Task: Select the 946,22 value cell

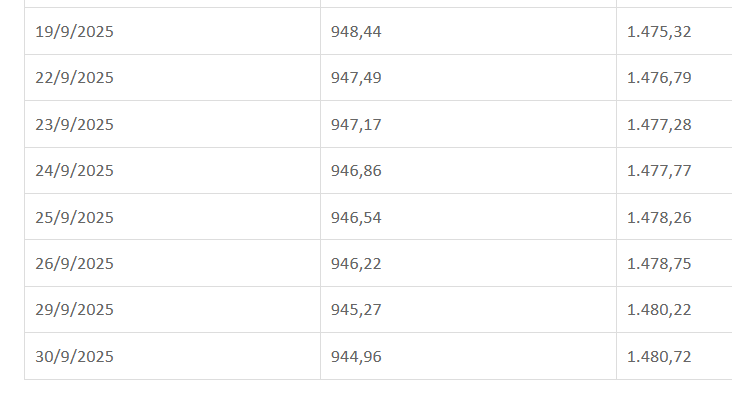Action: pos(468,263)
